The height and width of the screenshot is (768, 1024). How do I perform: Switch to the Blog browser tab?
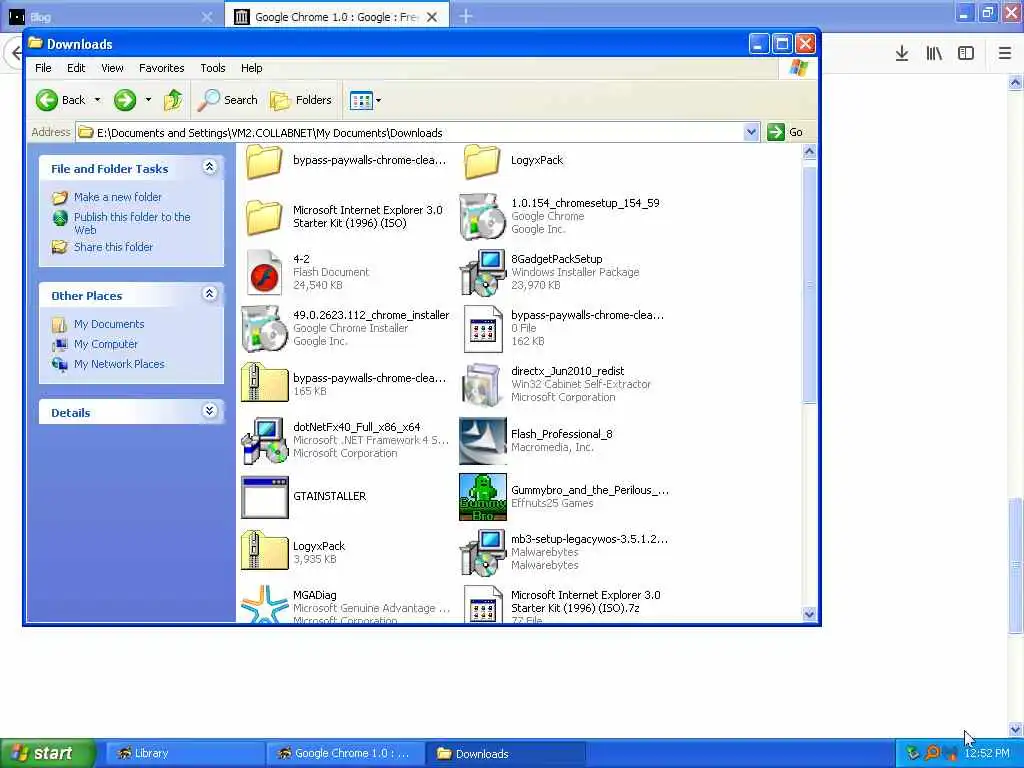click(111, 17)
